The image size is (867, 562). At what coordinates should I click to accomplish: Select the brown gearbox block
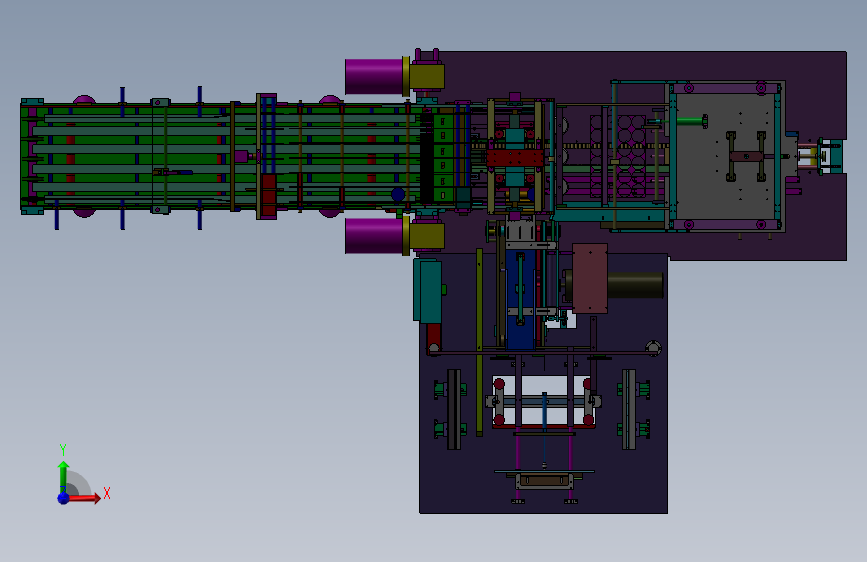coord(590,278)
